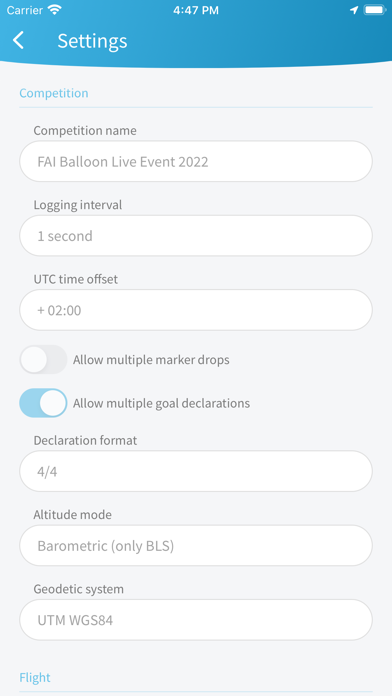This screenshot has height=696, width=392.
Task: Open the UTC time offset picker
Action: coord(196,310)
